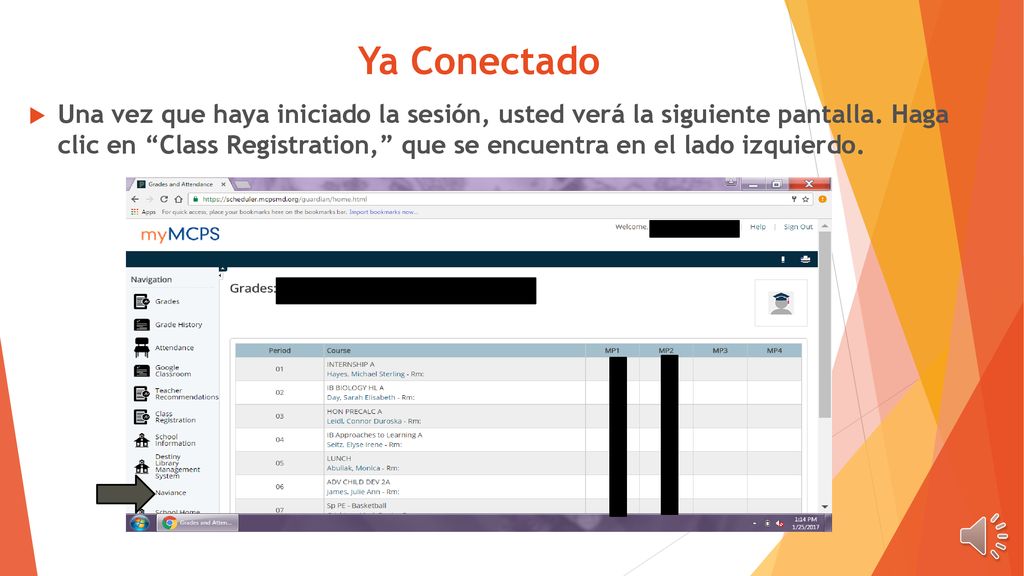
Task: Open the student graduation cap profile picture
Action: click(781, 303)
